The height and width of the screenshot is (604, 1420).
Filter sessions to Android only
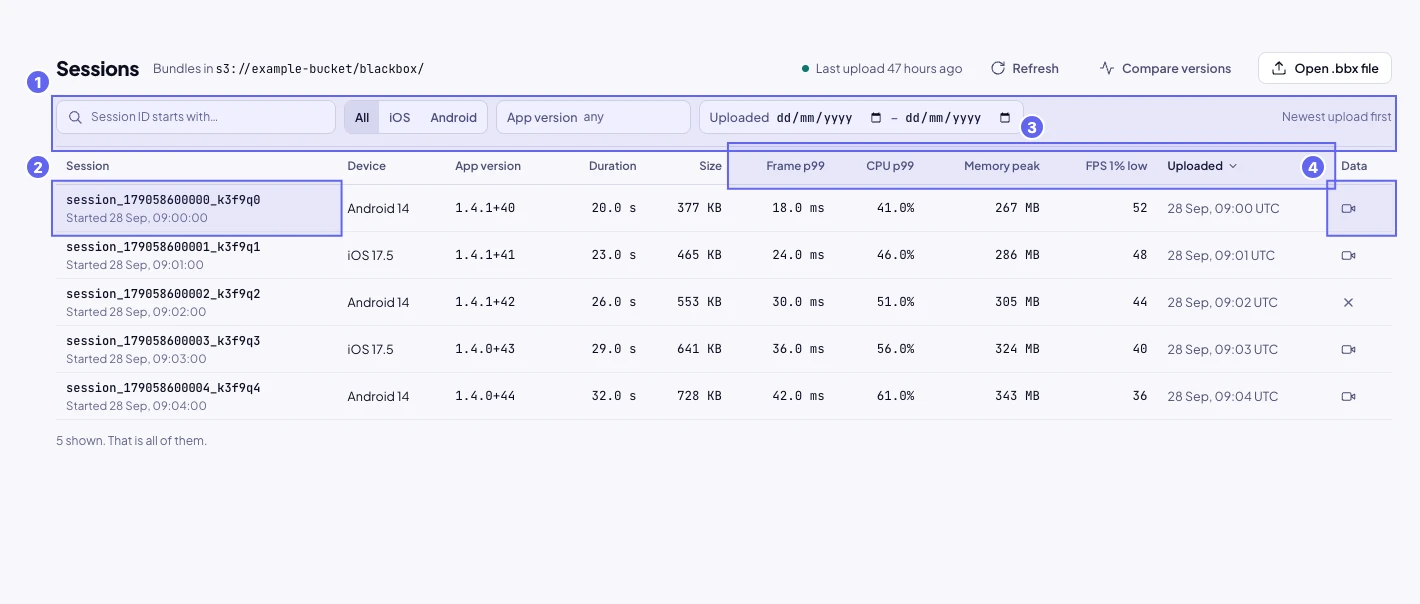tap(454, 117)
